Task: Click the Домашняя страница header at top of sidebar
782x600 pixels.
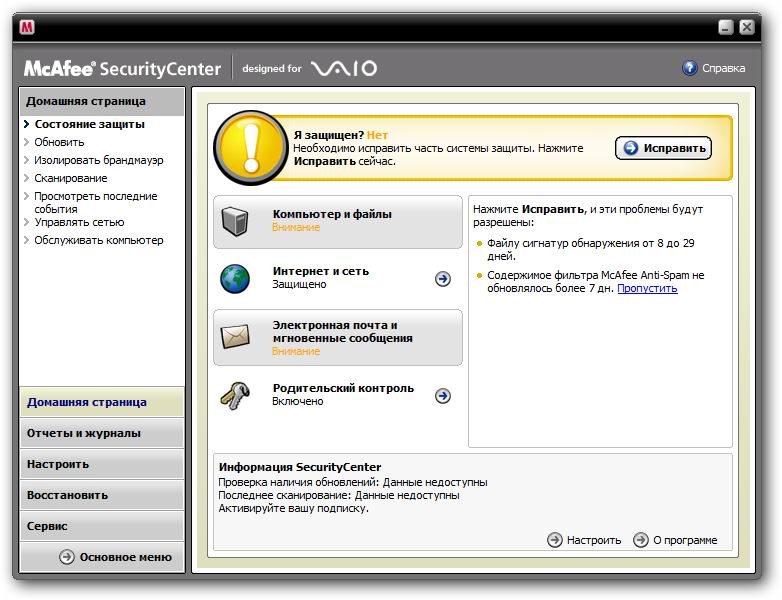Action: coord(102,101)
